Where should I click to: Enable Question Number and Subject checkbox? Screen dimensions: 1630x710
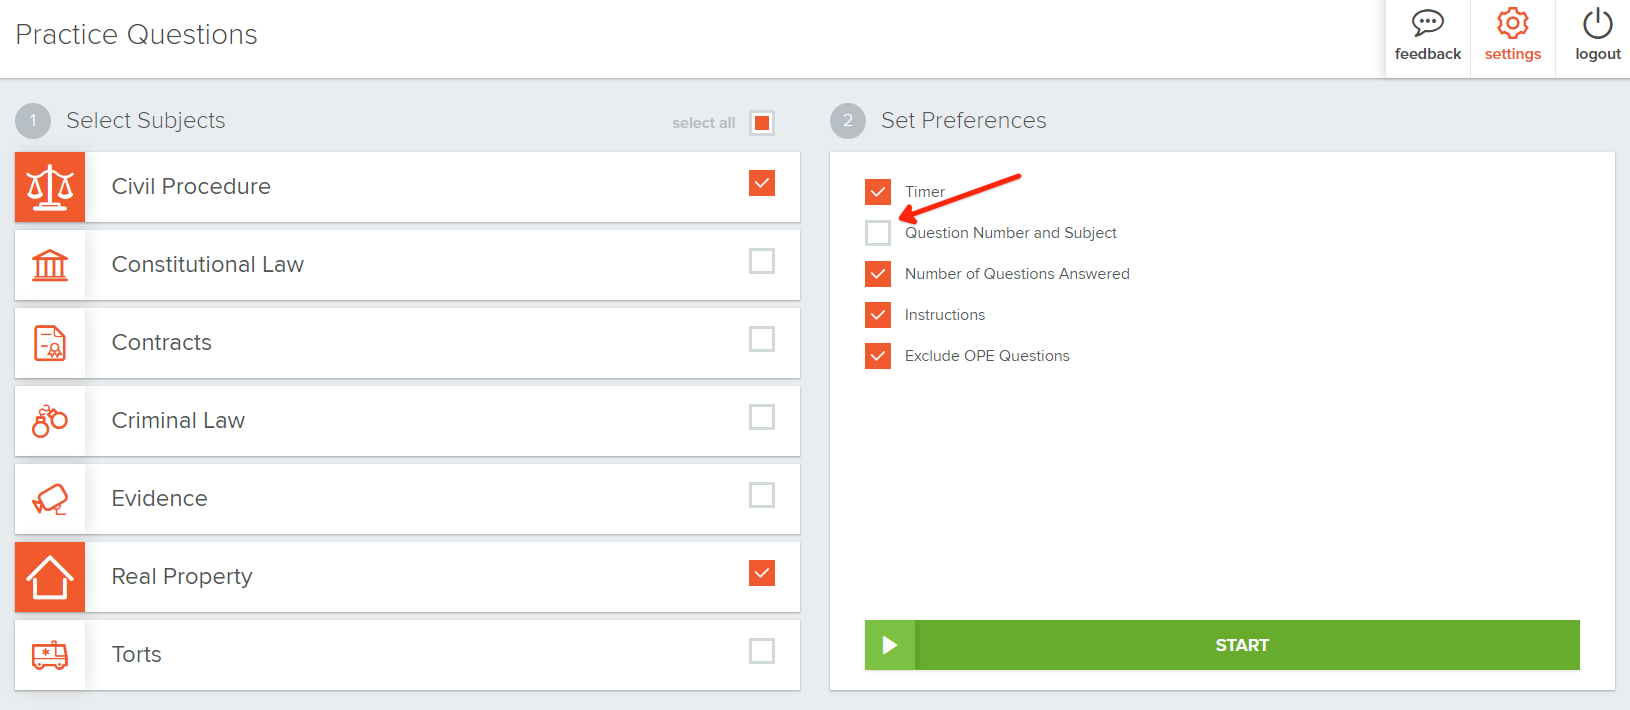pyautogui.click(x=878, y=233)
